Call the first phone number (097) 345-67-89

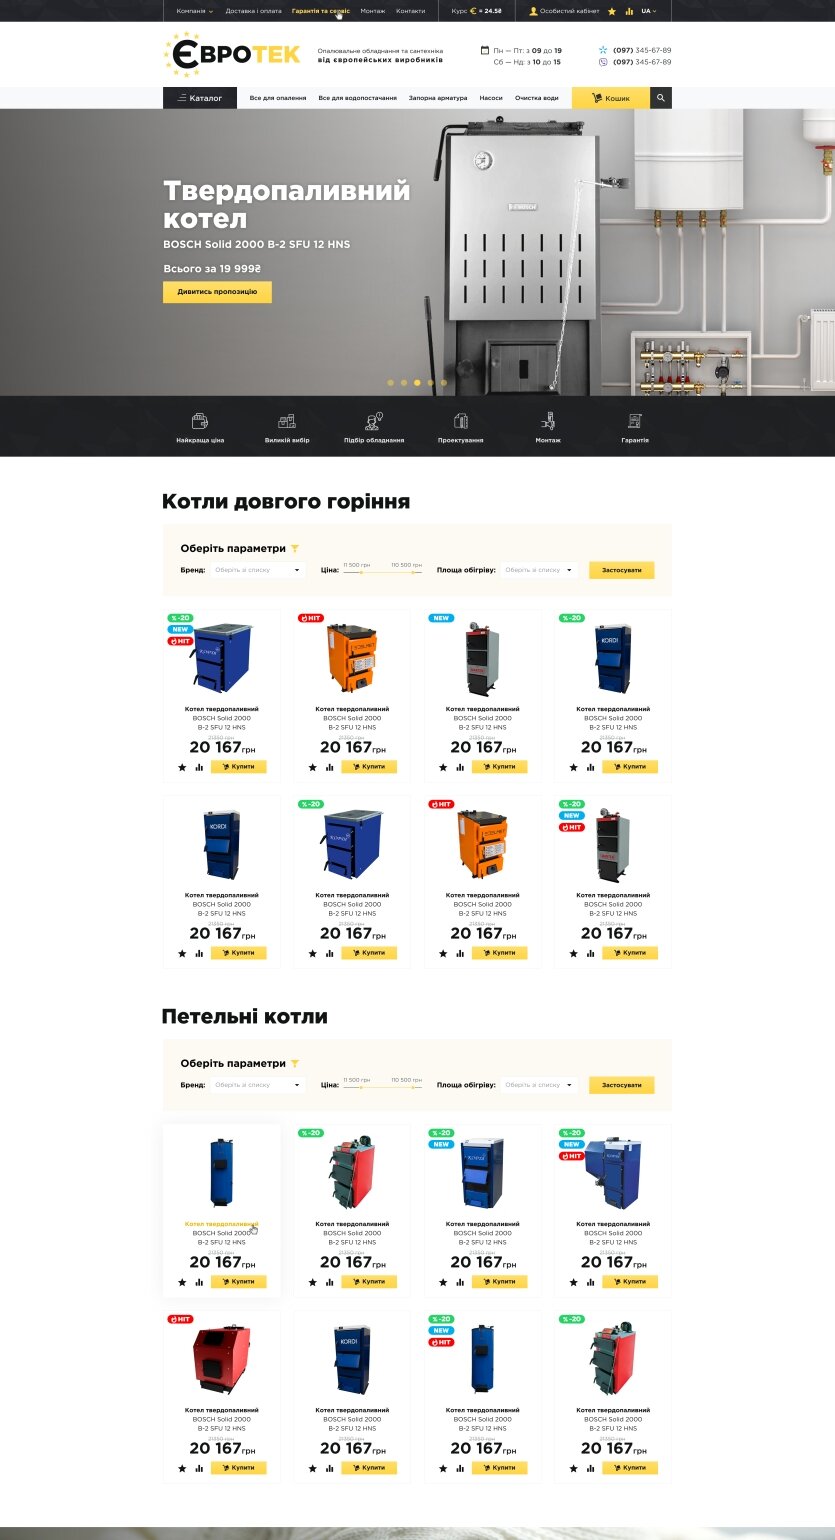pos(642,49)
